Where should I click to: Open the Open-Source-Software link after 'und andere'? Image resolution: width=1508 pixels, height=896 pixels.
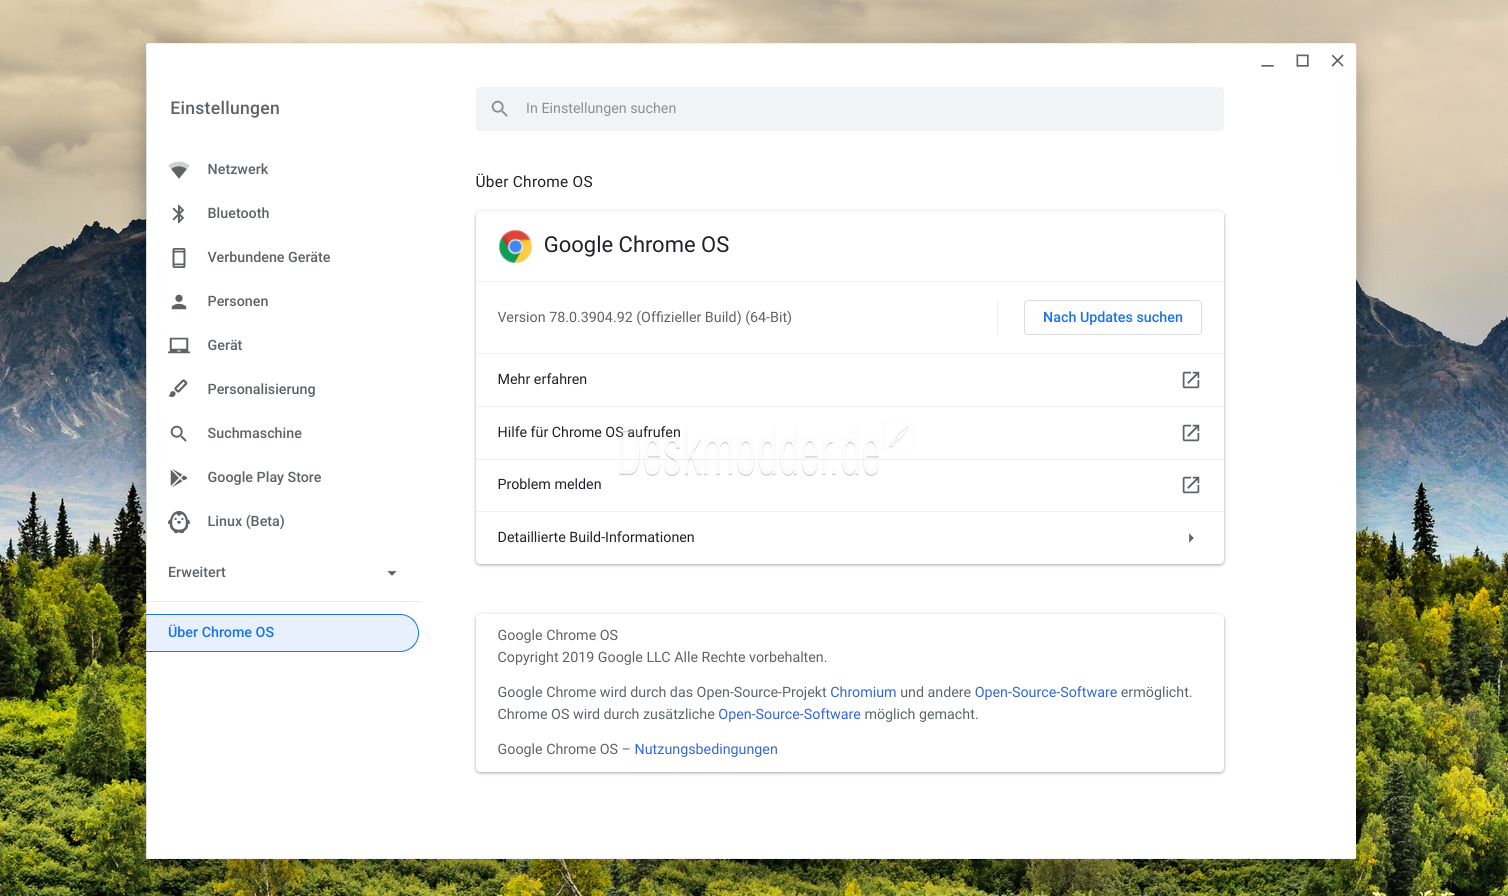tap(1046, 692)
